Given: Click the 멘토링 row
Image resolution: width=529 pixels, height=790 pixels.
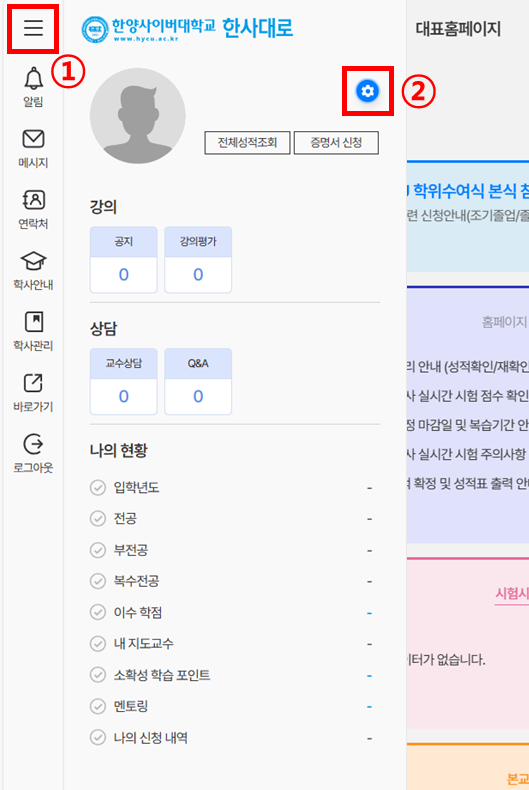Looking at the screenshot, I should tap(231, 706).
